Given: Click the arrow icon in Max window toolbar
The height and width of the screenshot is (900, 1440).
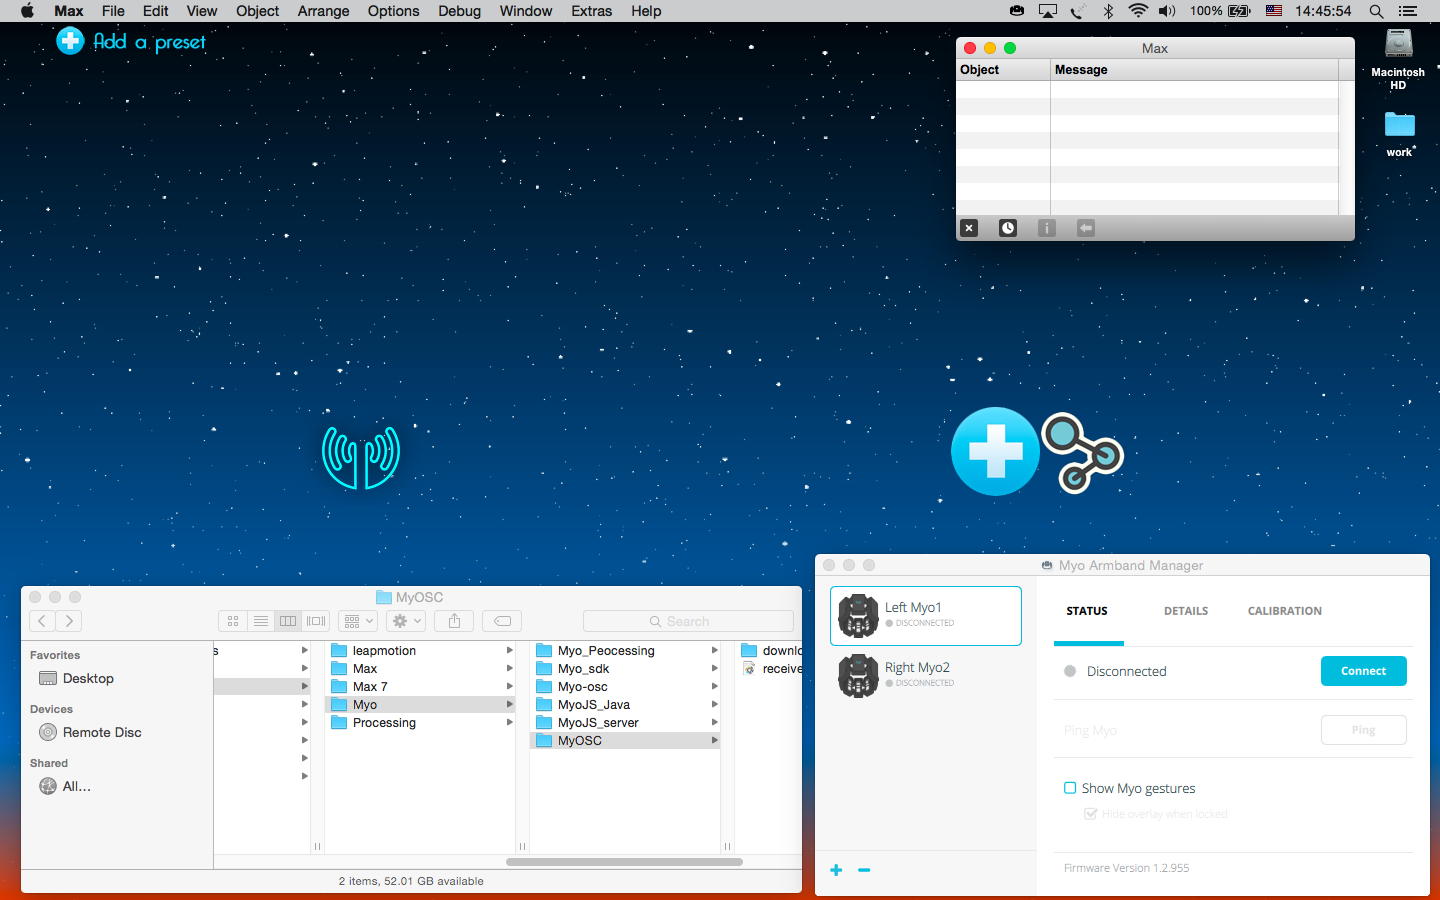Looking at the screenshot, I should 1086,228.
